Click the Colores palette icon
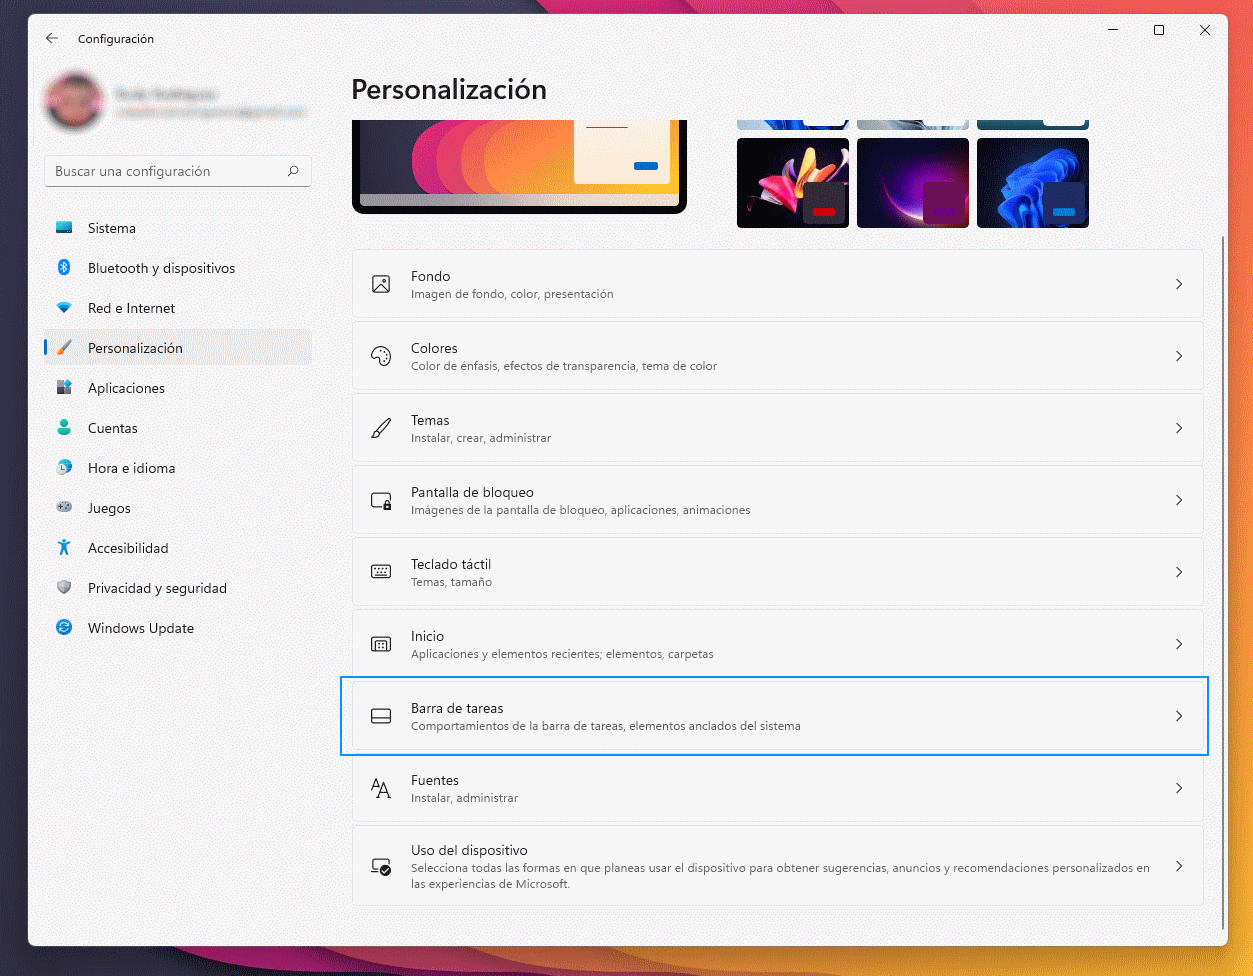Viewport: 1253px width, 976px height. coord(381,356)
